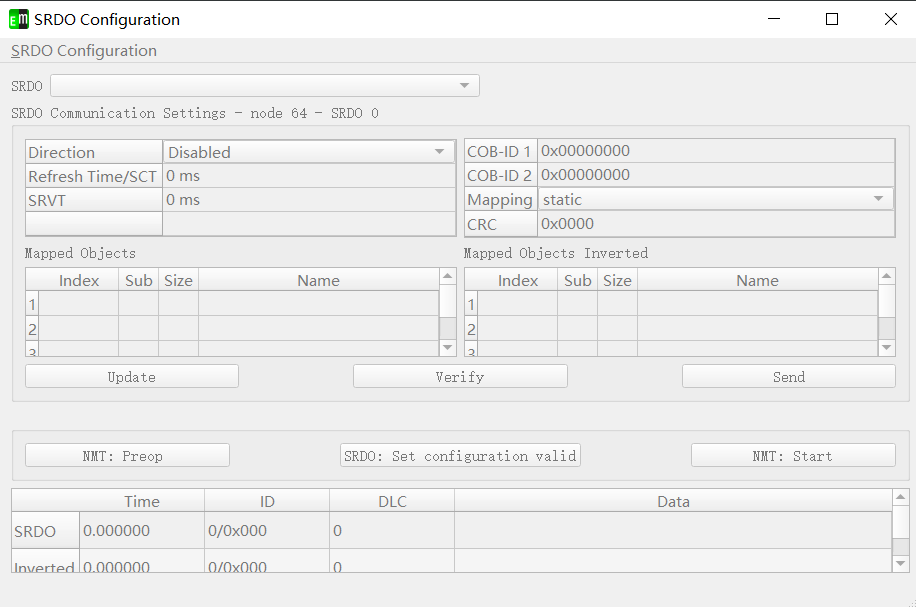Click the Mapping label cell
Screen dimensions: 916x607
(501, 199)
